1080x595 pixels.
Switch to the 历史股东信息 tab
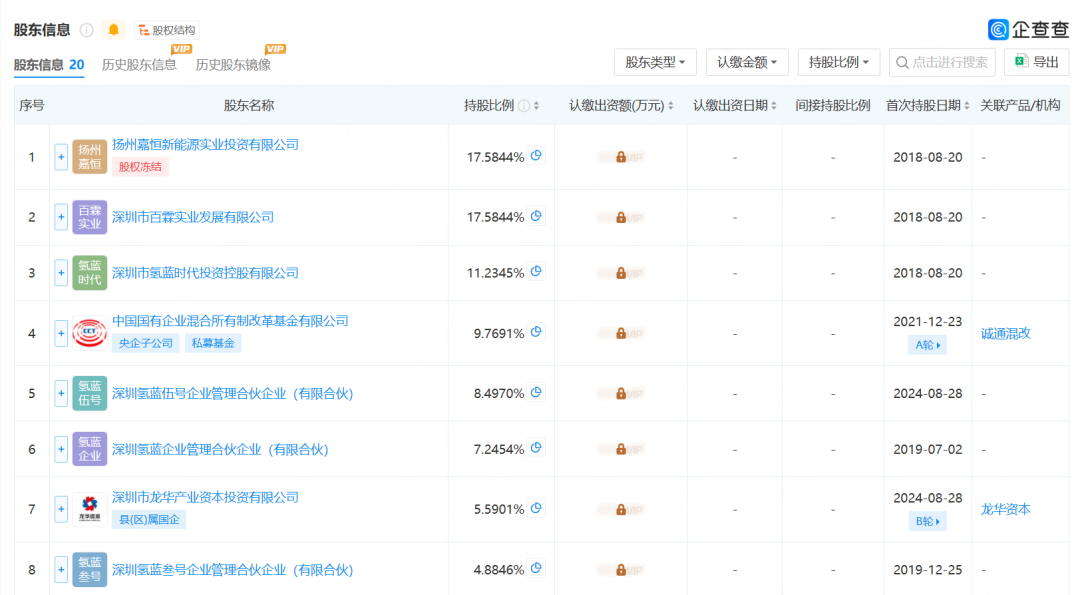139,65
